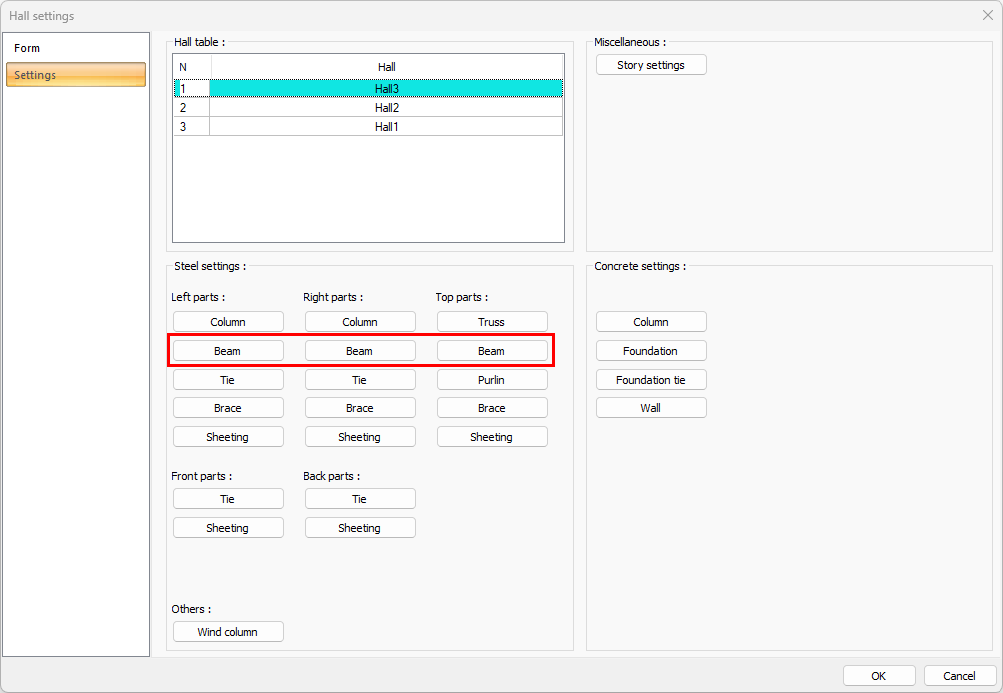Select Hall3 row in Hall table
Screen dimensions: 1003x693
pos(386,89)
